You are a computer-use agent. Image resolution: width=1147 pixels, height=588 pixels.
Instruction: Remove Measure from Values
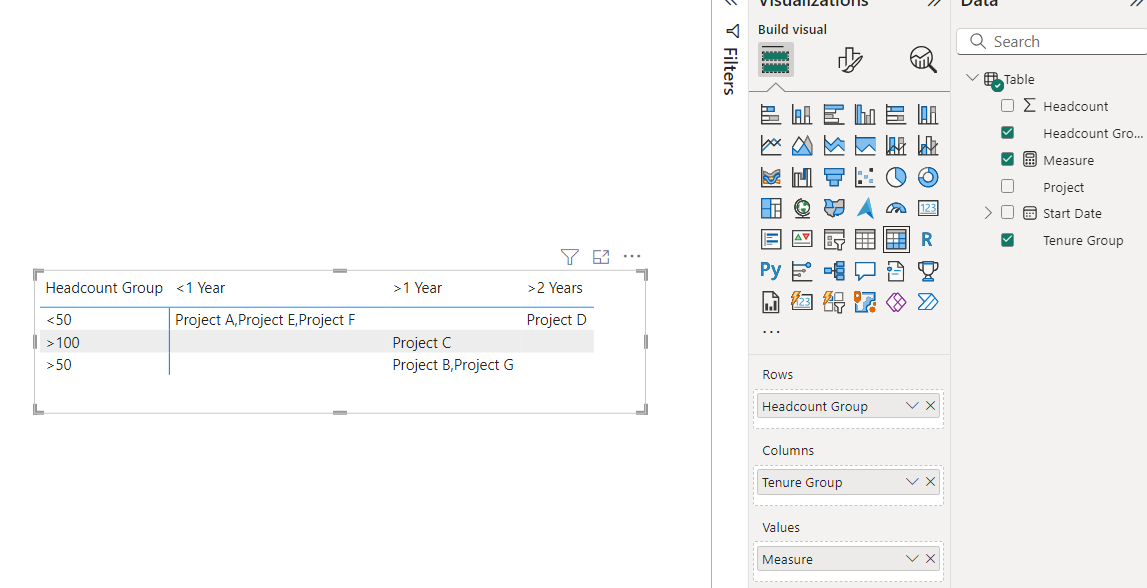pyautogui.click(x=930, y=559)
